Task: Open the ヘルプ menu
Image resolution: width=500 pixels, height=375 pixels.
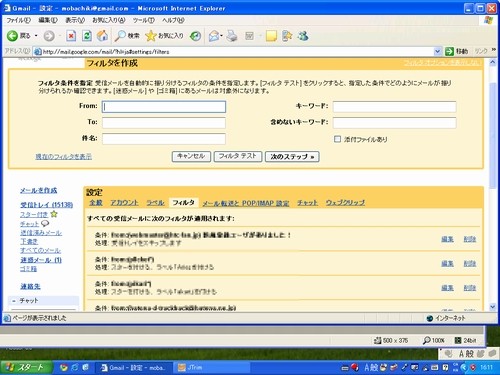Action: tap(173, 20)
